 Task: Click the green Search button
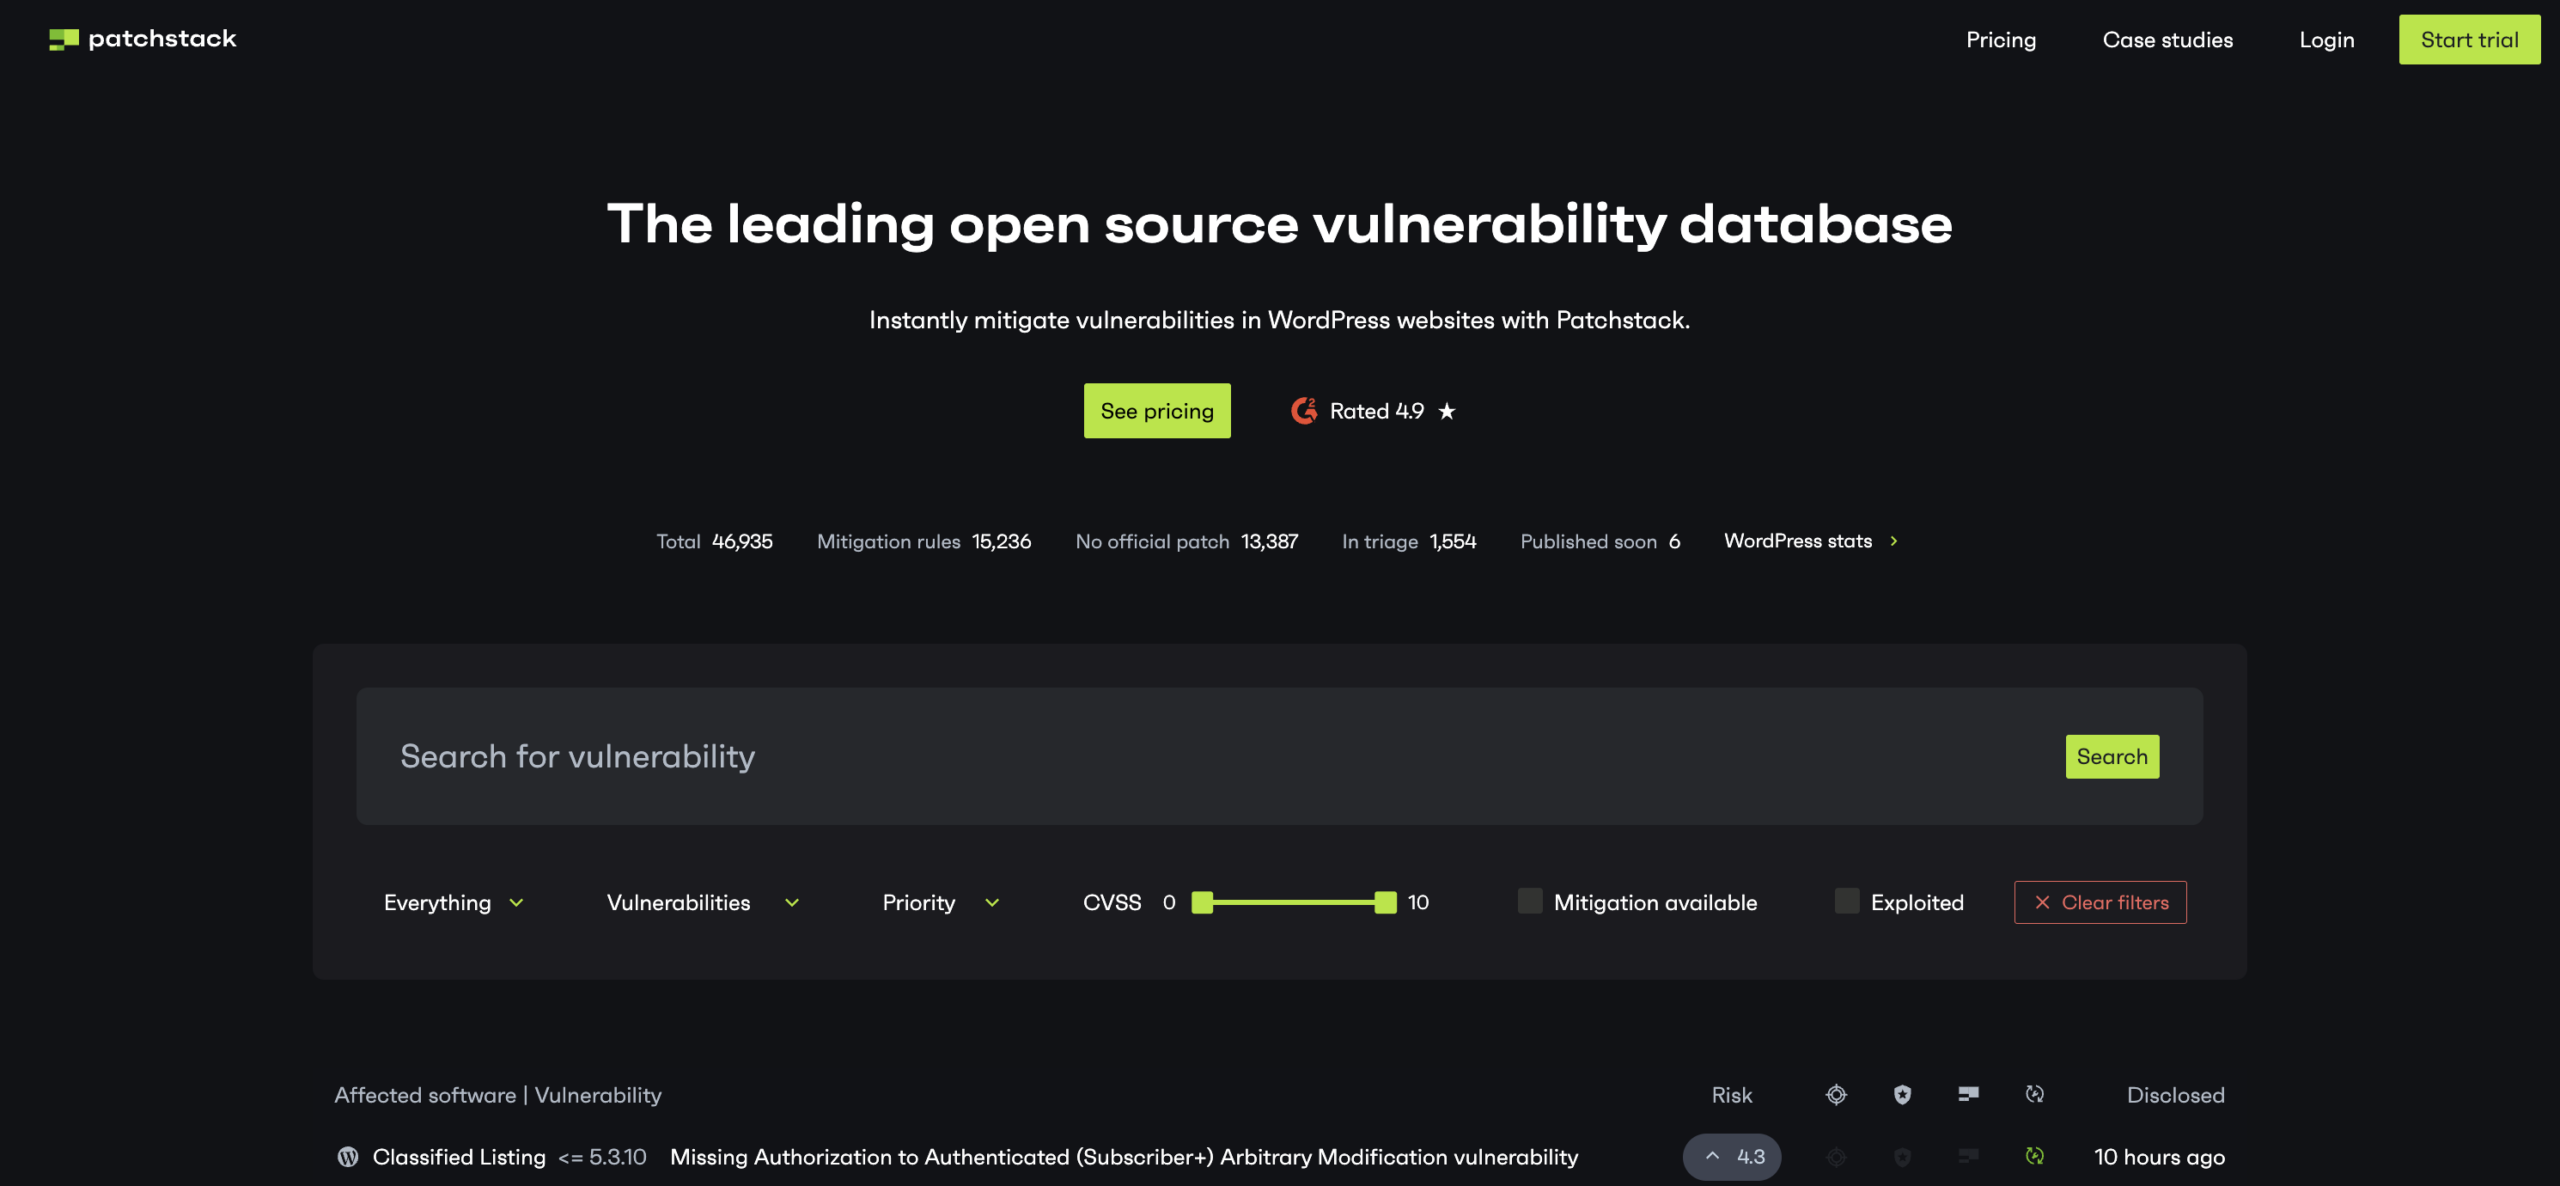click(2112, 757)
